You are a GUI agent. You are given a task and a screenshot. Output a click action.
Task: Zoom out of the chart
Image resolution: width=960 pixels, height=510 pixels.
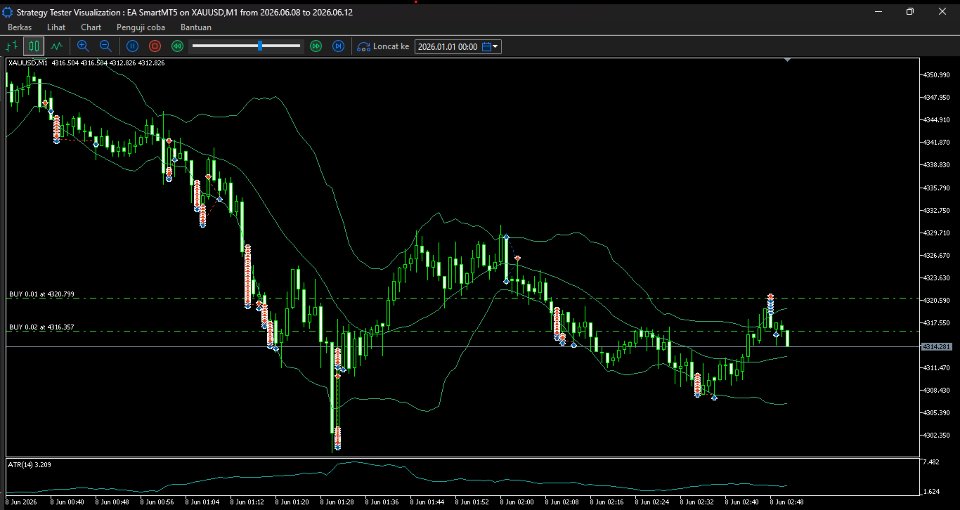point(105,46)
